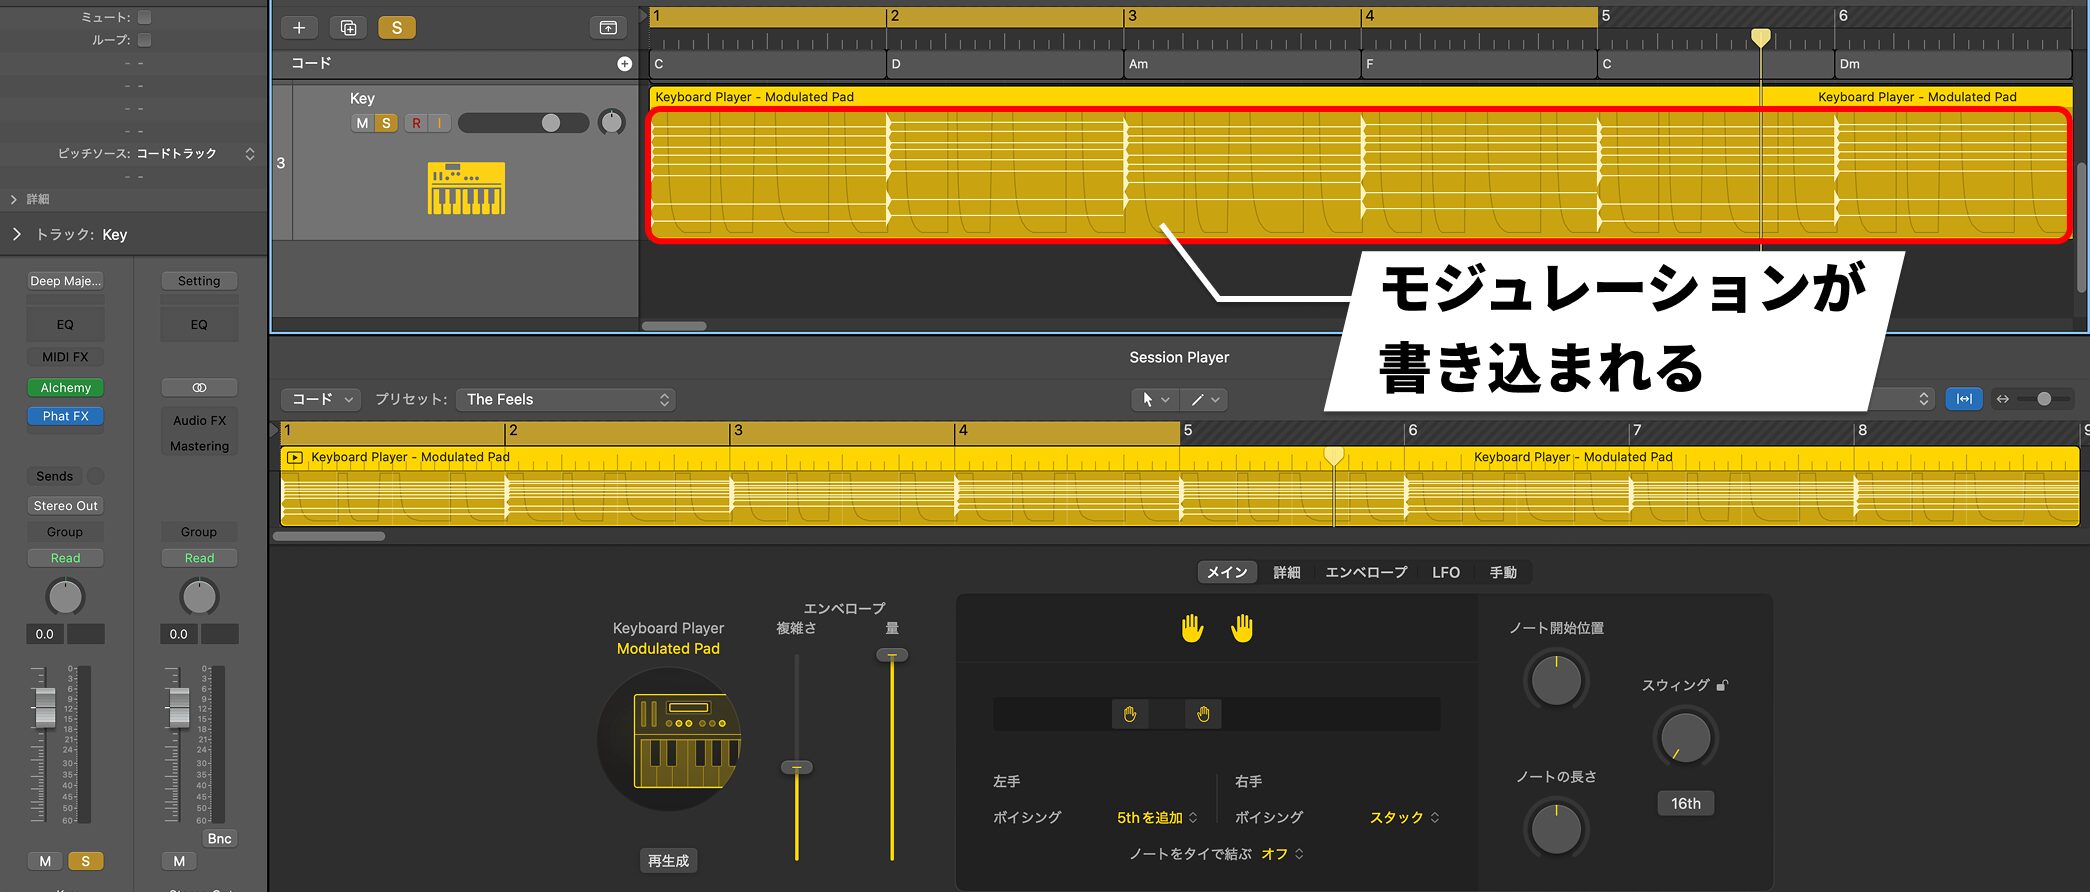The width and height of the screenshot is (2090, 892).
Task: Enable the ミュート checkbox
Action: (x=144, y=17)
